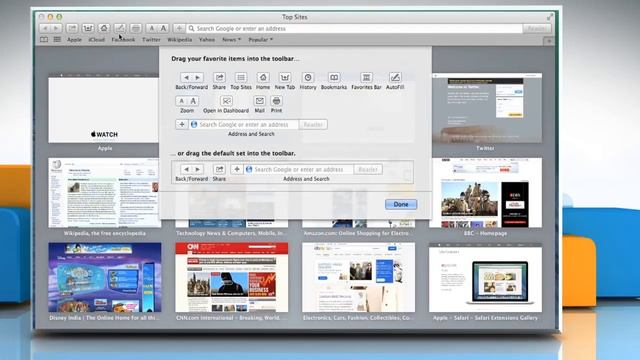Click the small A zoom-out button in toolbar
Image resolution: width=640 pixels, height=360 pixels.
pos(151,28)
